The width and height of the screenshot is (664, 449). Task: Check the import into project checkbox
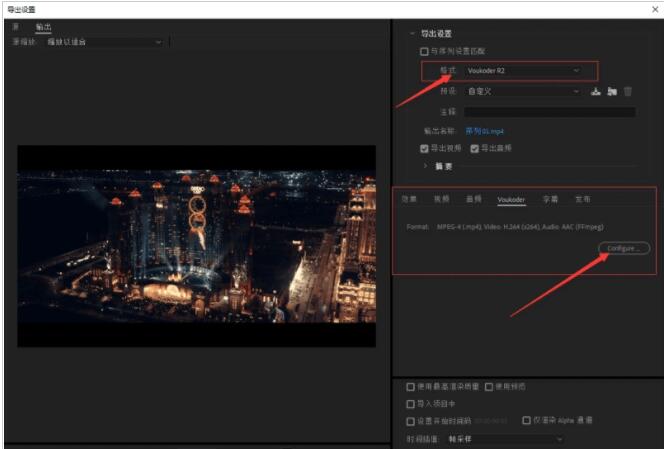[x=410, y=404]
